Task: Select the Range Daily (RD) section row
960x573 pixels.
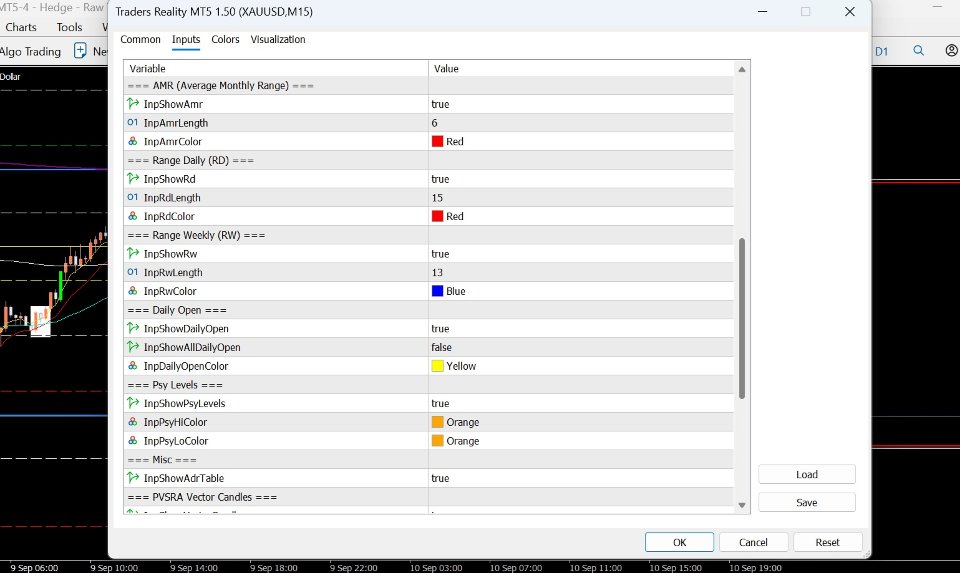Action: 429,160
